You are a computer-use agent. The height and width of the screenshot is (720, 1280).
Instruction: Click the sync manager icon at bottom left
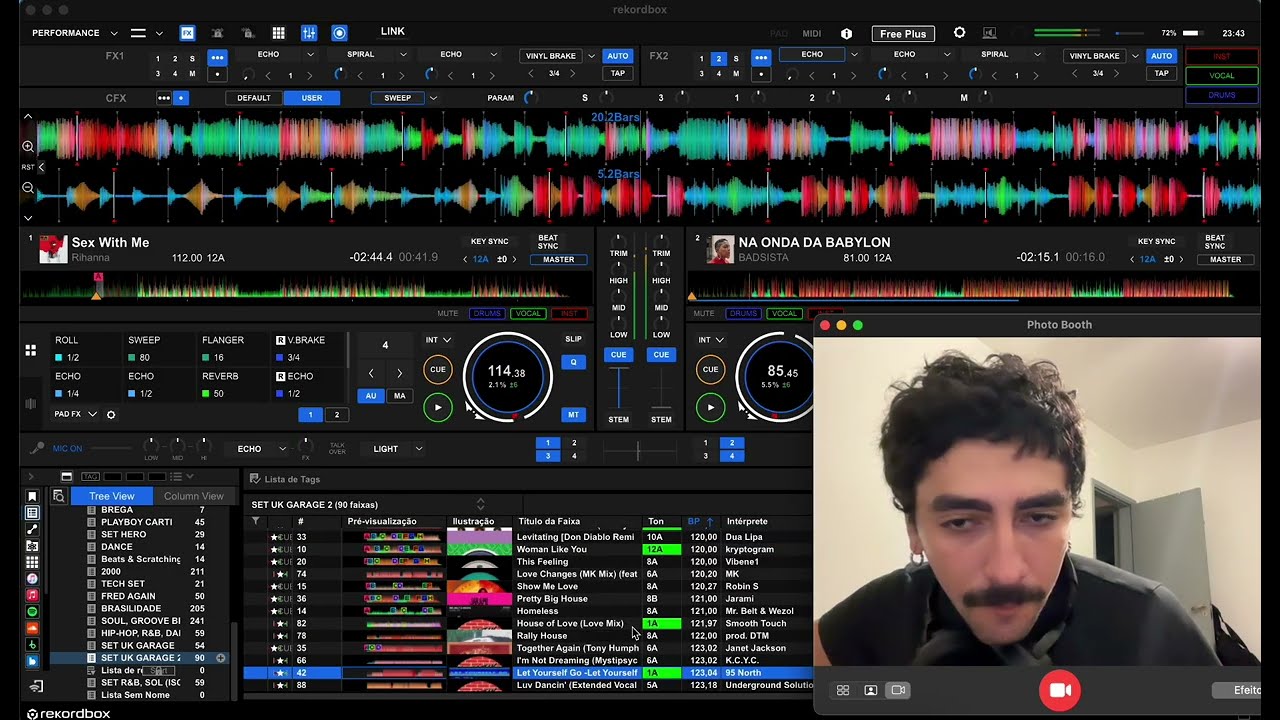(x=37, y=686)
